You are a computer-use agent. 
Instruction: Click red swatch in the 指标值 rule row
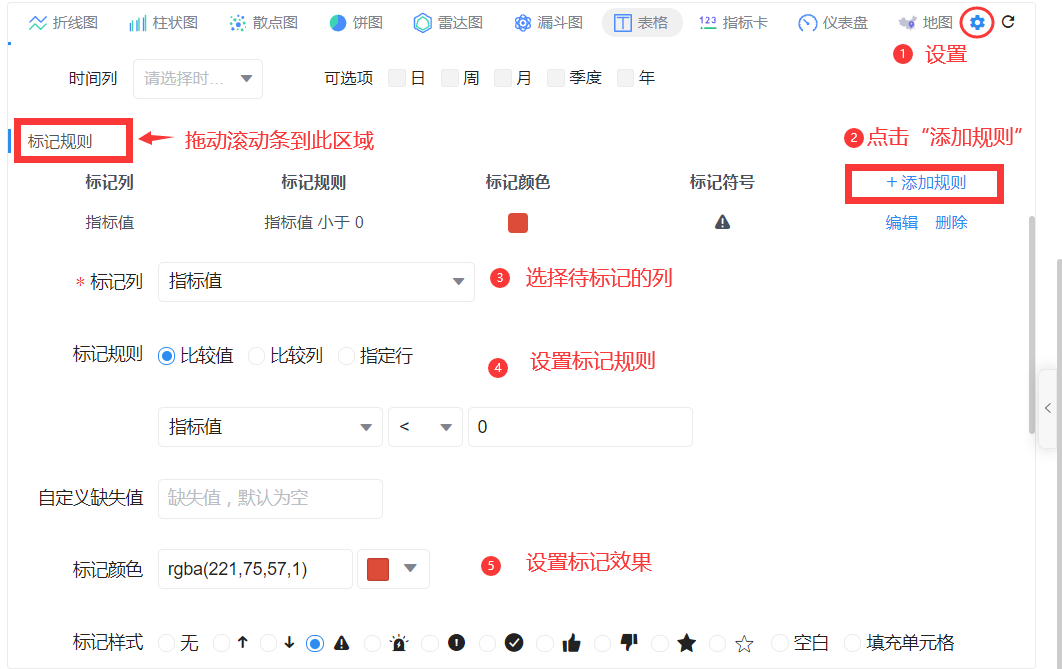(517, 223)
